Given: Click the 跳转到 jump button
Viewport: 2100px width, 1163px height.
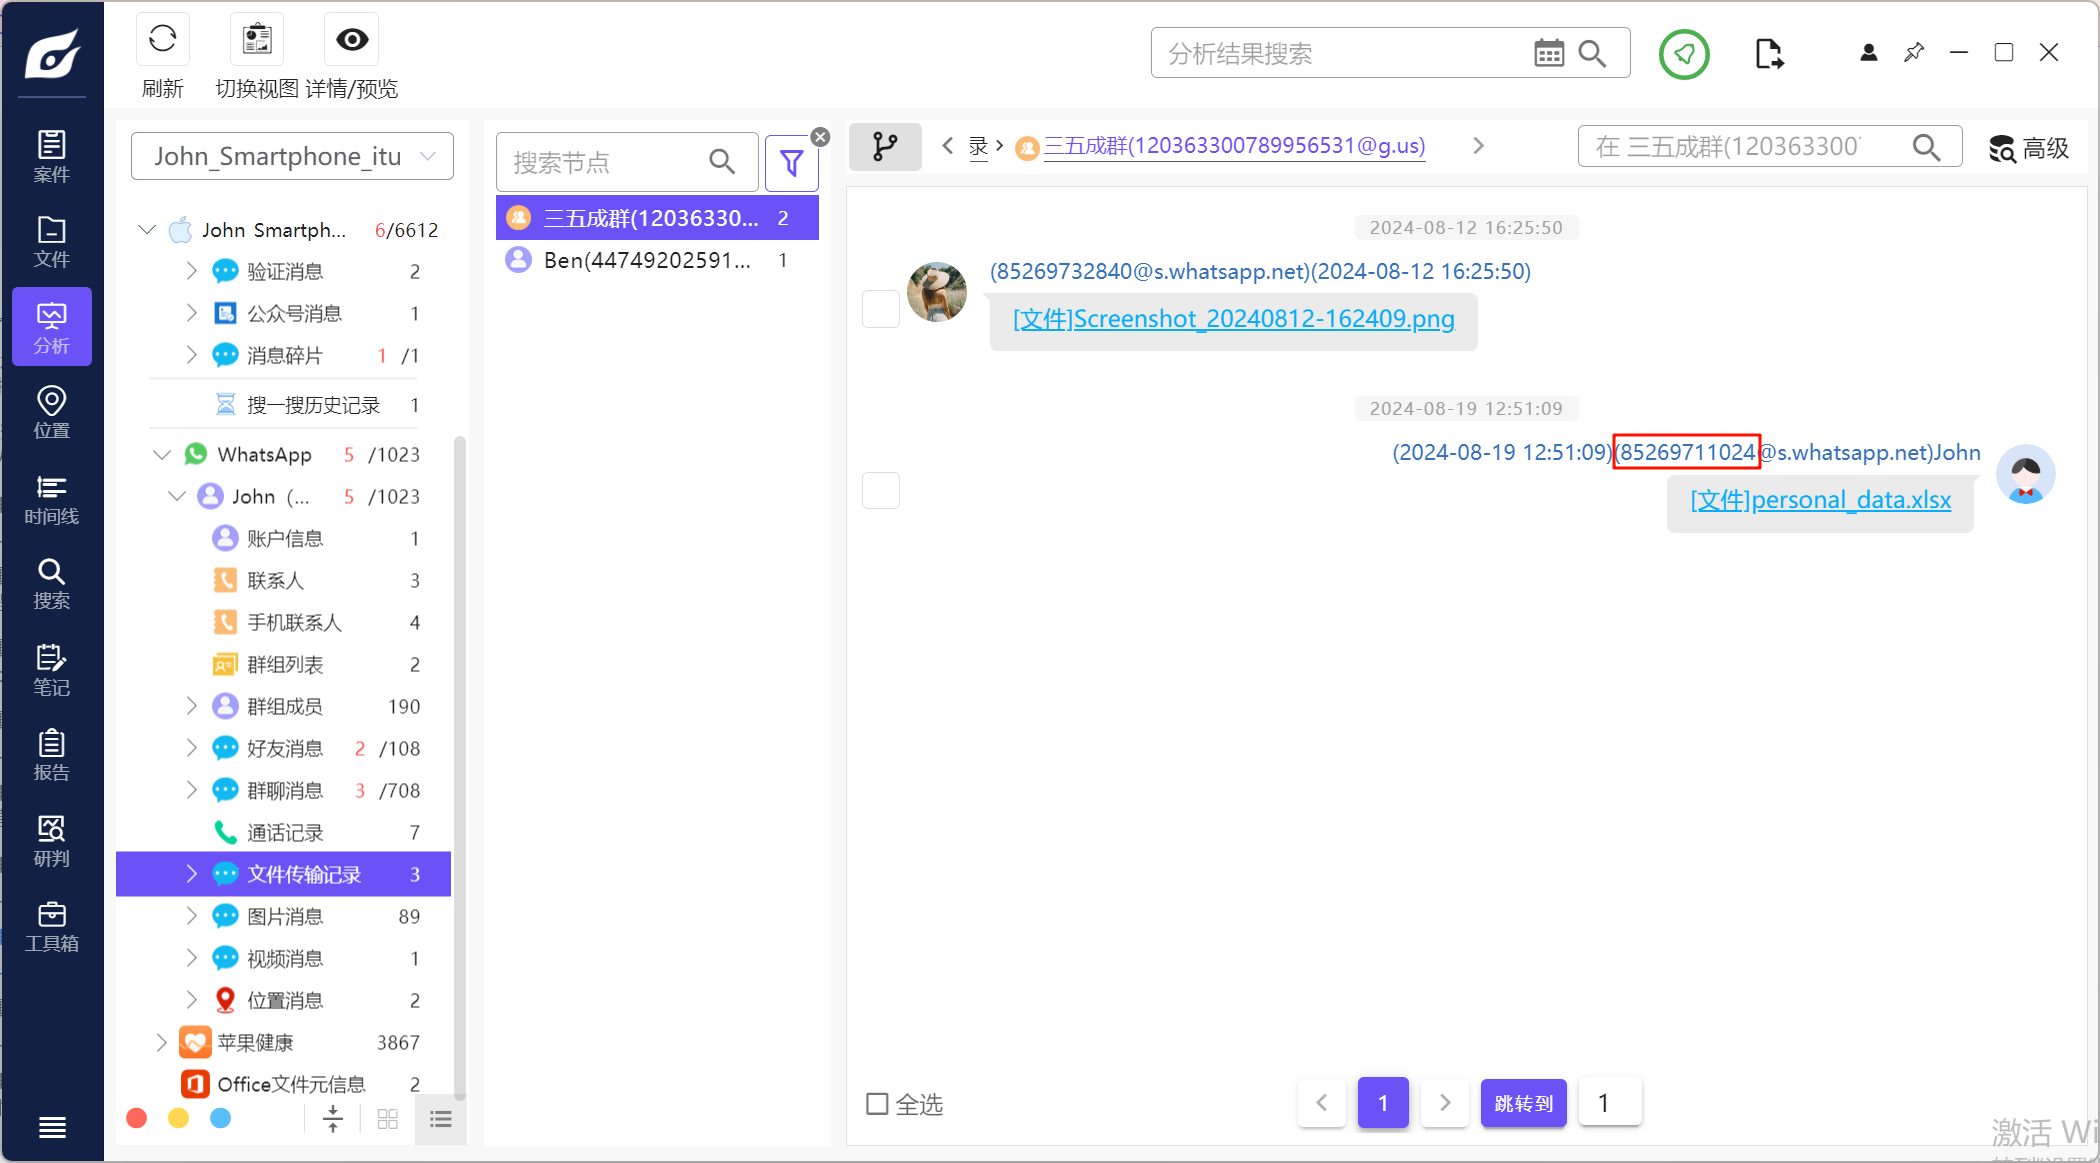Looking at the screenshot, I should point(1523,1103).
